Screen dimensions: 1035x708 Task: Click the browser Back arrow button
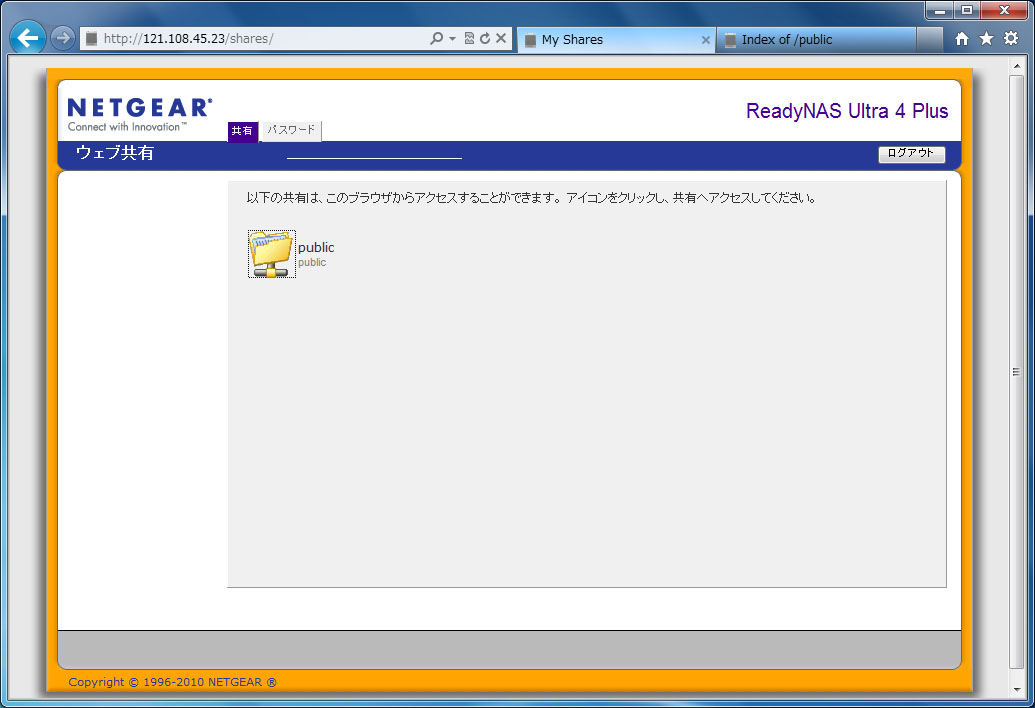(x=28, y=39)
